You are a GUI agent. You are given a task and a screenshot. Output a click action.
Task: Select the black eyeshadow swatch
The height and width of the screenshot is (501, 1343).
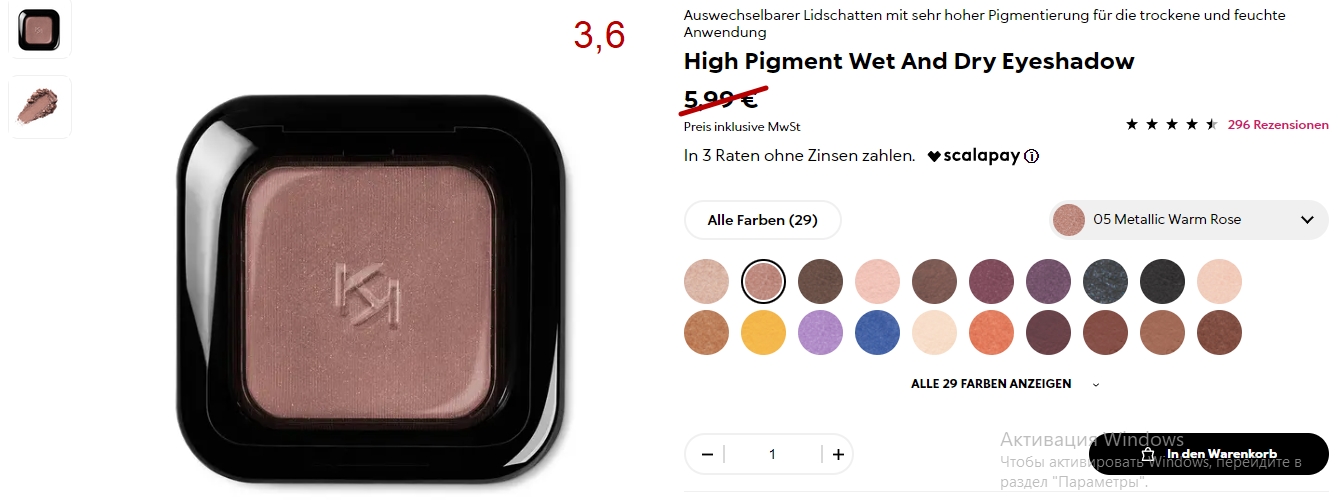tap(1162, 281)
